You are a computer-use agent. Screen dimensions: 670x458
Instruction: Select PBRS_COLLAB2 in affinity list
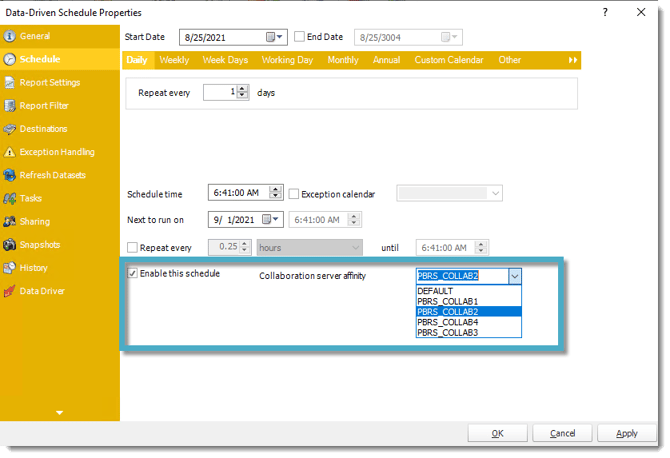coord(469,311)
